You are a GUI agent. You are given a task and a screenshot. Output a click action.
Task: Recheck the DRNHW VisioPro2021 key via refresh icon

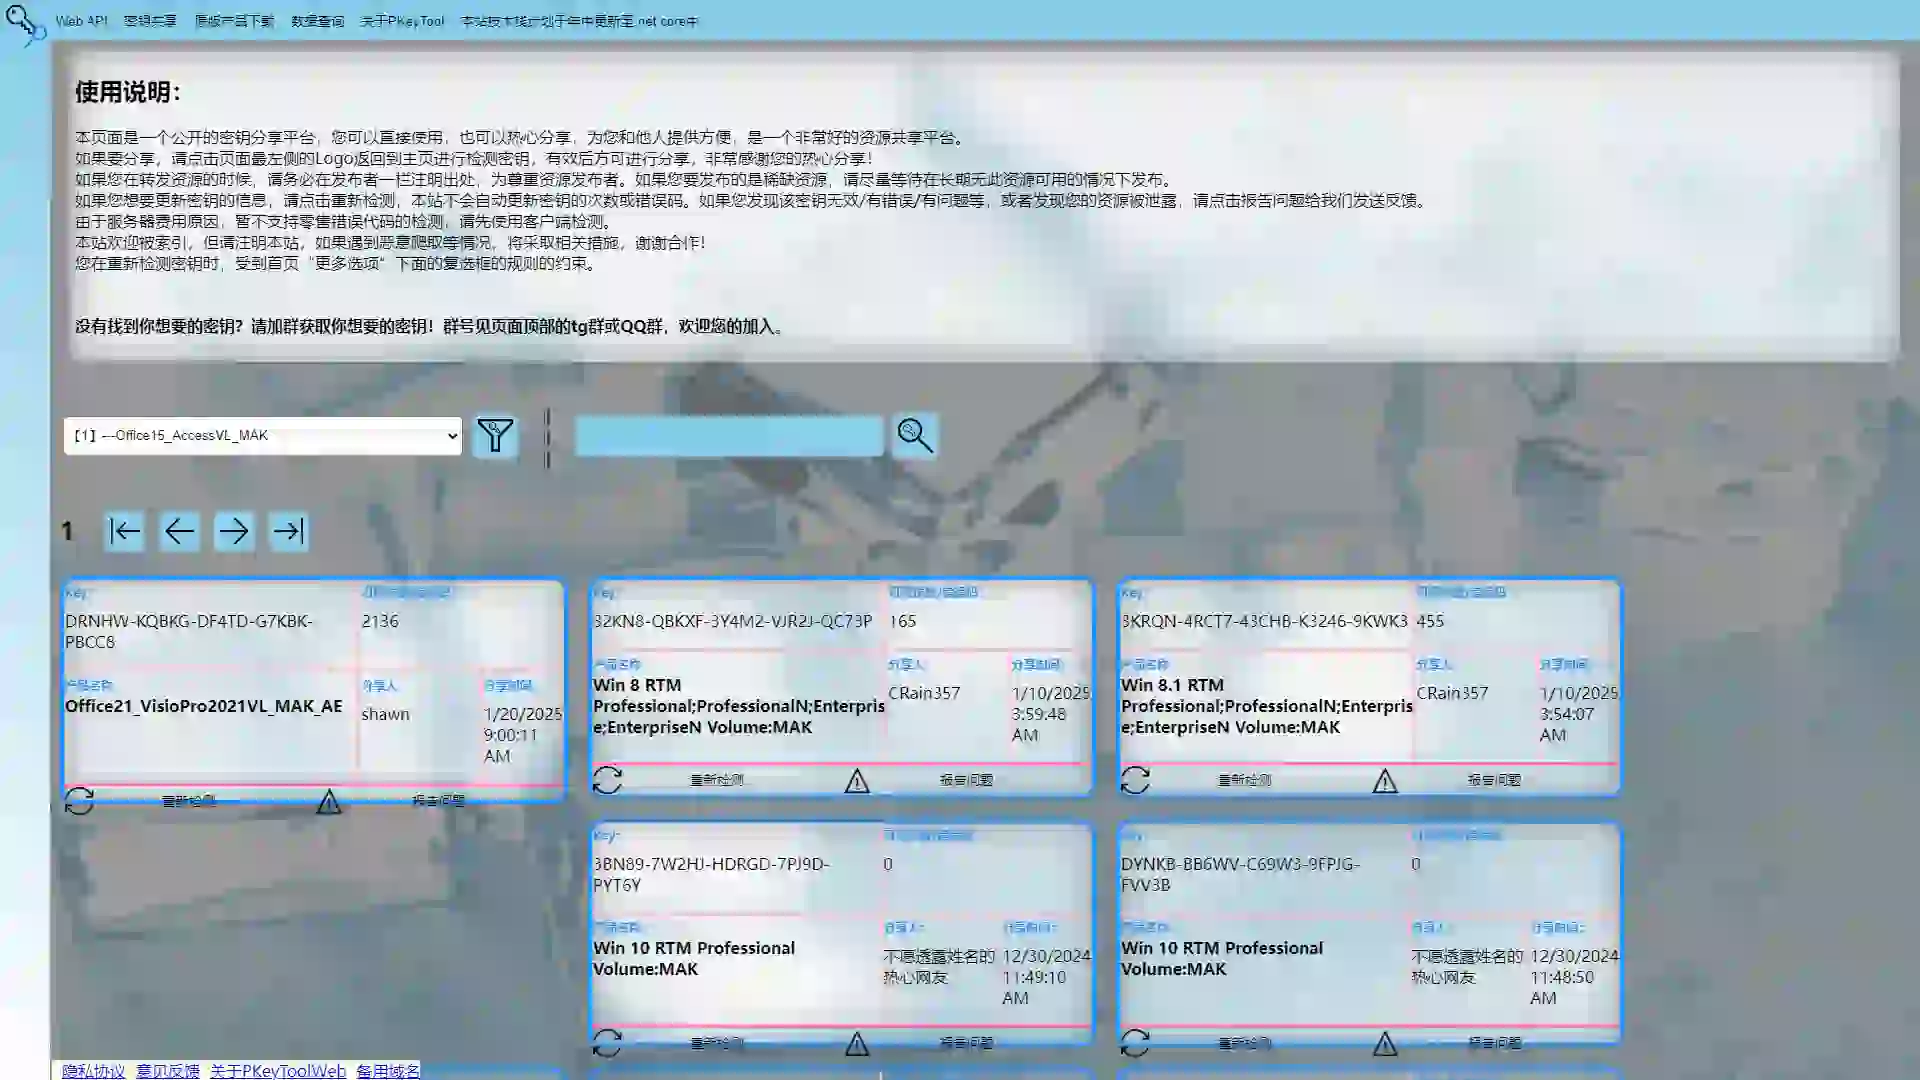coord(79,801)
